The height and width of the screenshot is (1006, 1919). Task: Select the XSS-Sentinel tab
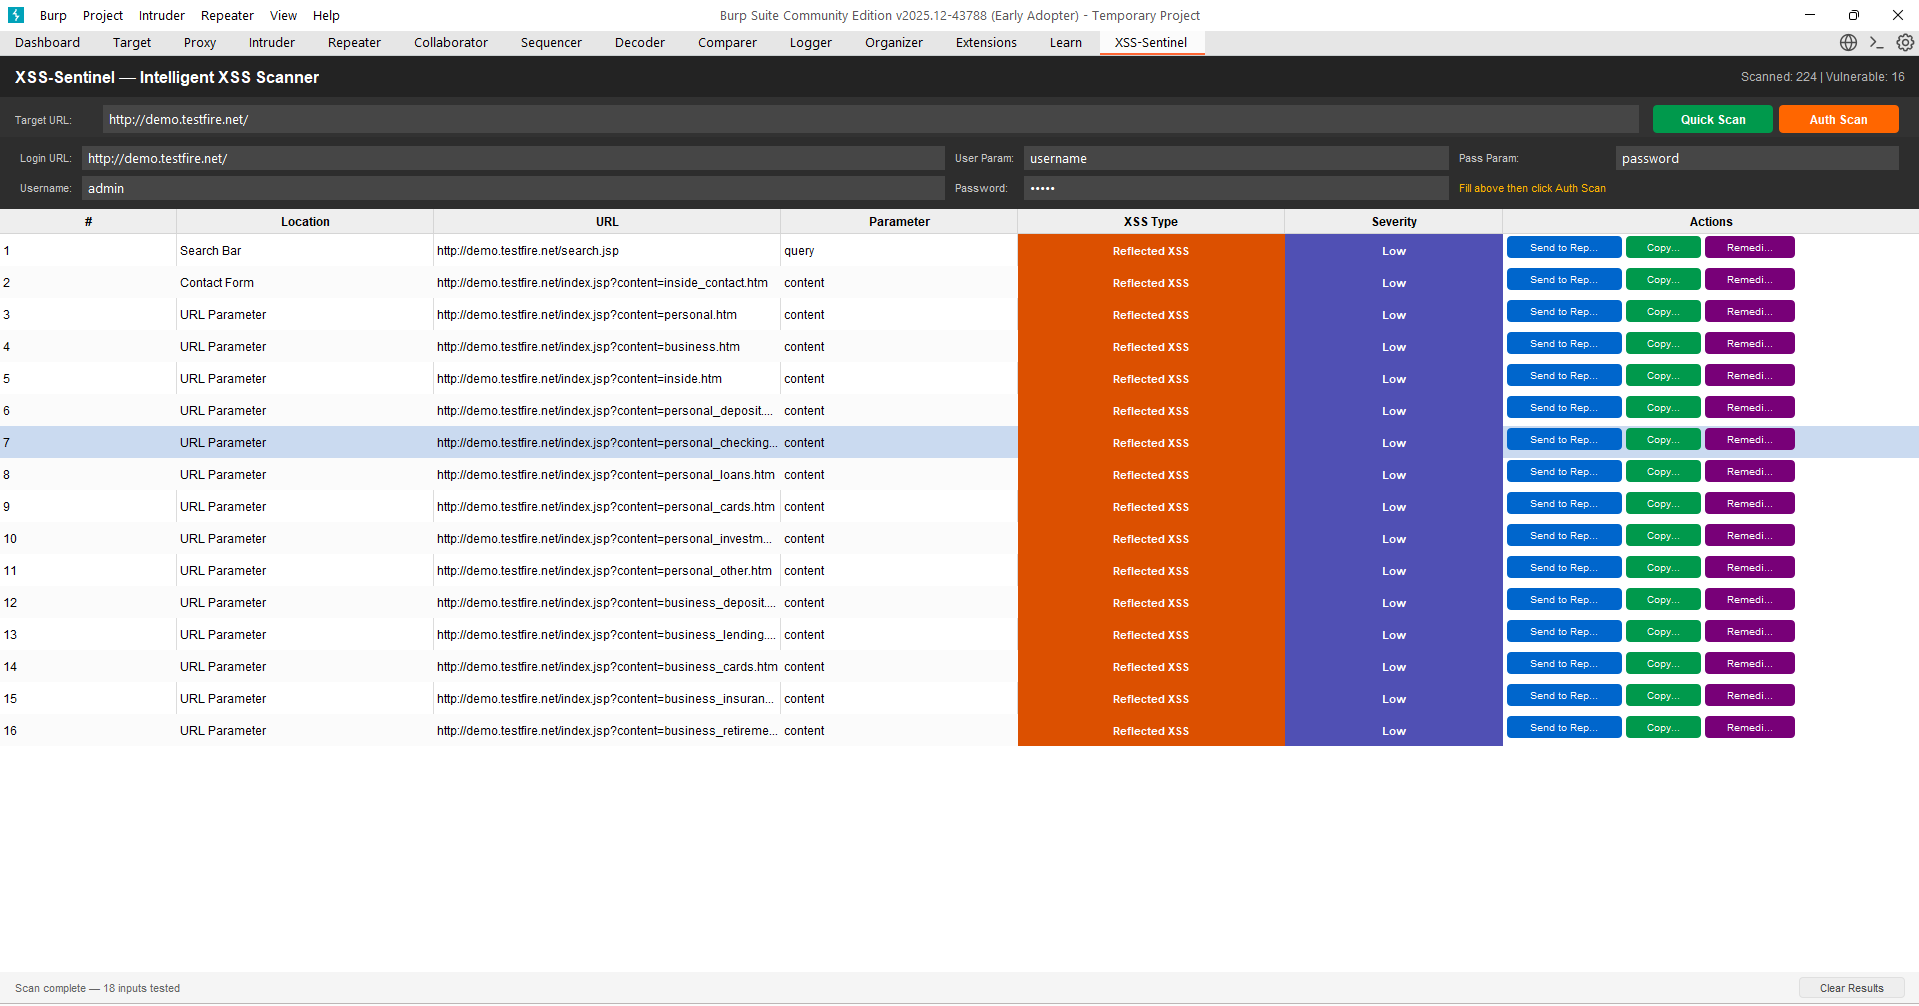click(x=1151, y=42)
